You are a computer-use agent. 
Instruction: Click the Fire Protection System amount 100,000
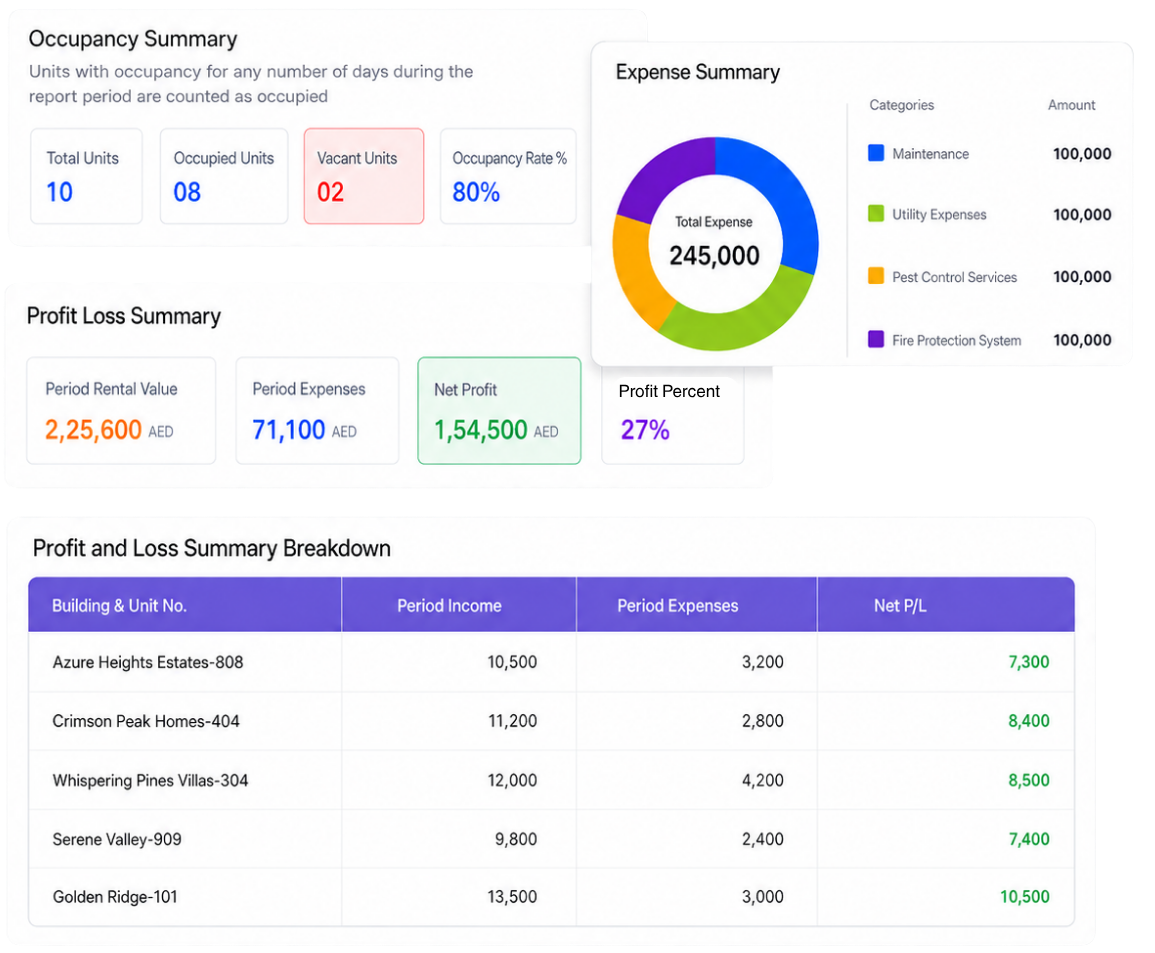coord(1082,340)
